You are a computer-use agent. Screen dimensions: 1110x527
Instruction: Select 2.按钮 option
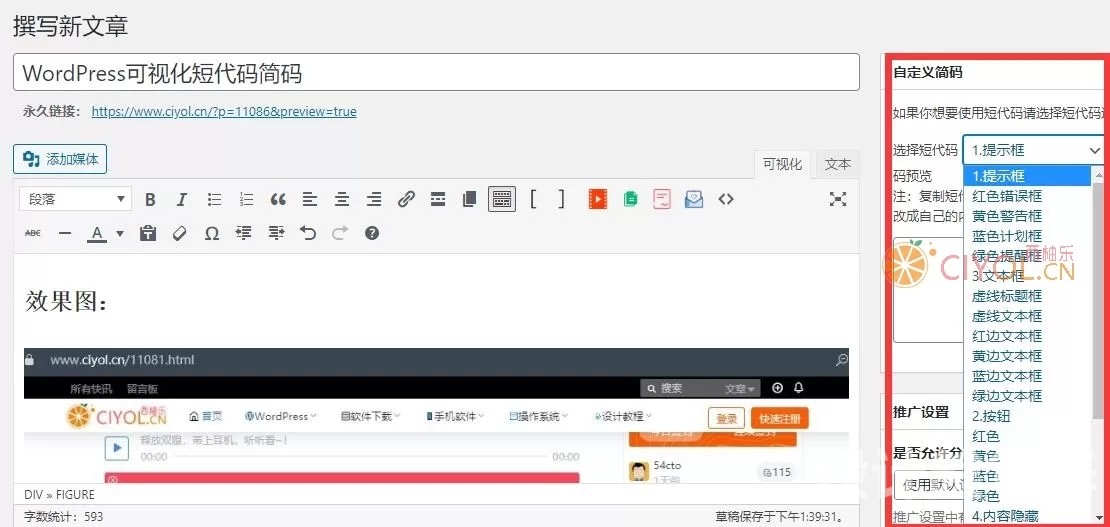click(x=1027, y=416)
